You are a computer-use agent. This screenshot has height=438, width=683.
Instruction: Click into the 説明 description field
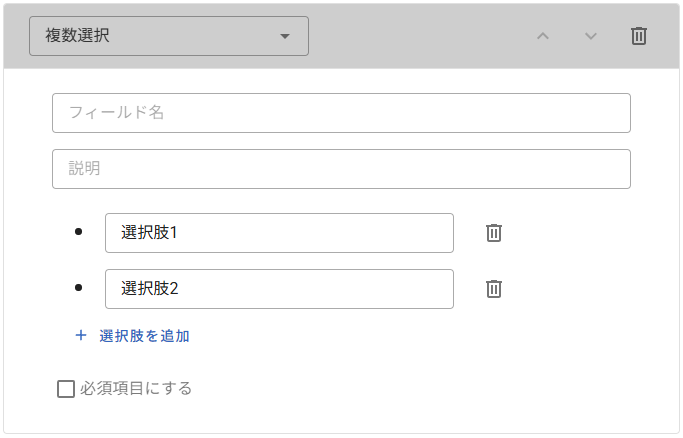pos(341,169)
